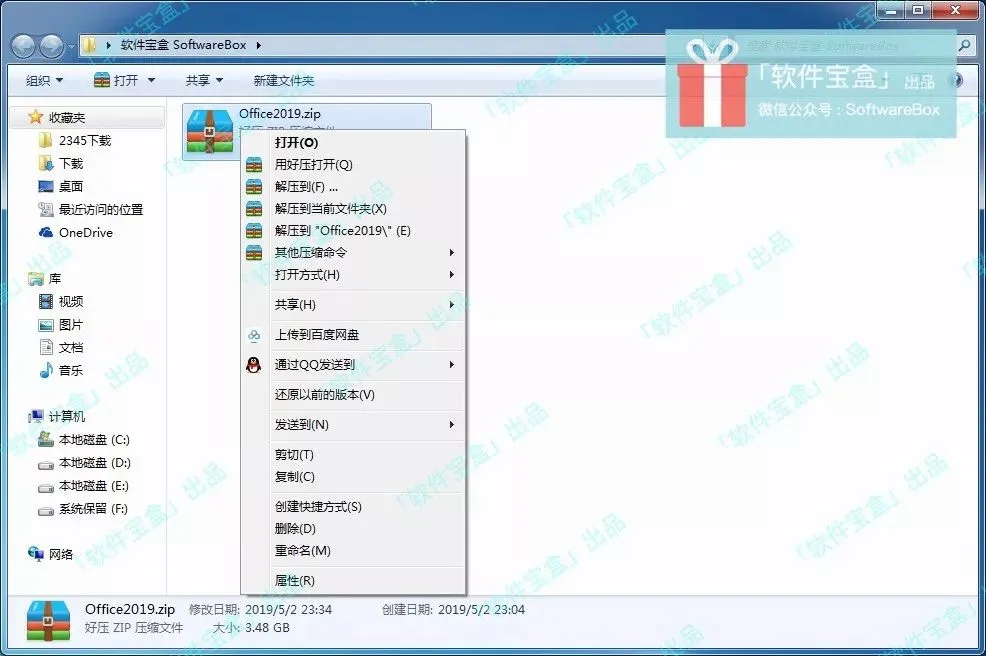
Task: Click the OneDrive cloud icon
Action: point(46,233)
